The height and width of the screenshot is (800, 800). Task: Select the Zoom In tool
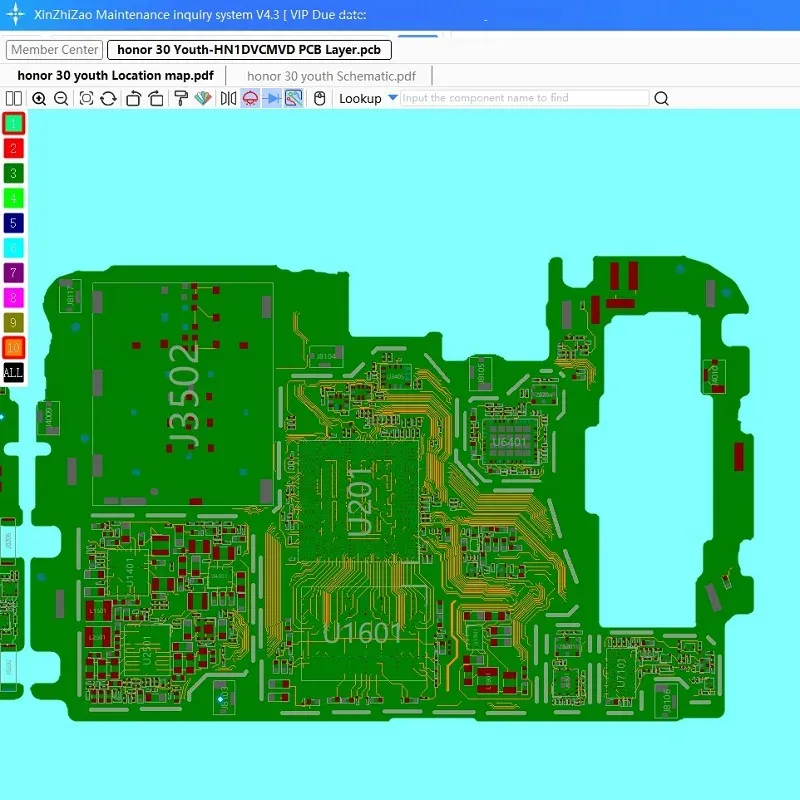point(38,98)
